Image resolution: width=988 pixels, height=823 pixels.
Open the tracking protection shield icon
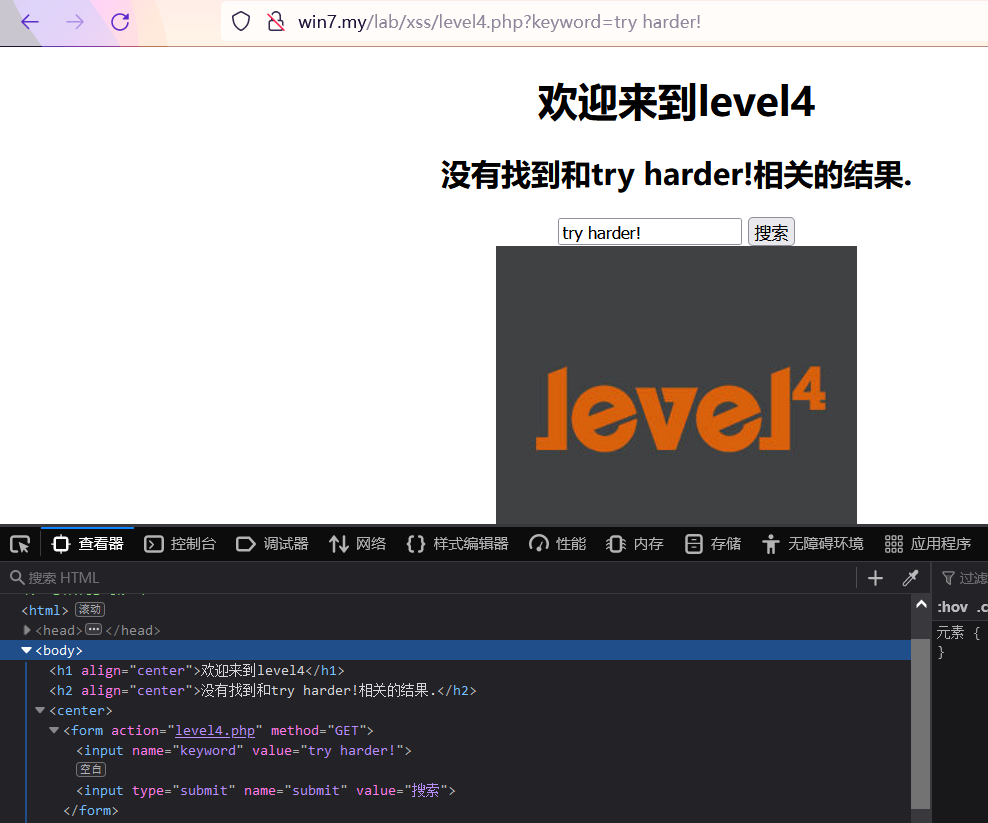click(240, 21)
